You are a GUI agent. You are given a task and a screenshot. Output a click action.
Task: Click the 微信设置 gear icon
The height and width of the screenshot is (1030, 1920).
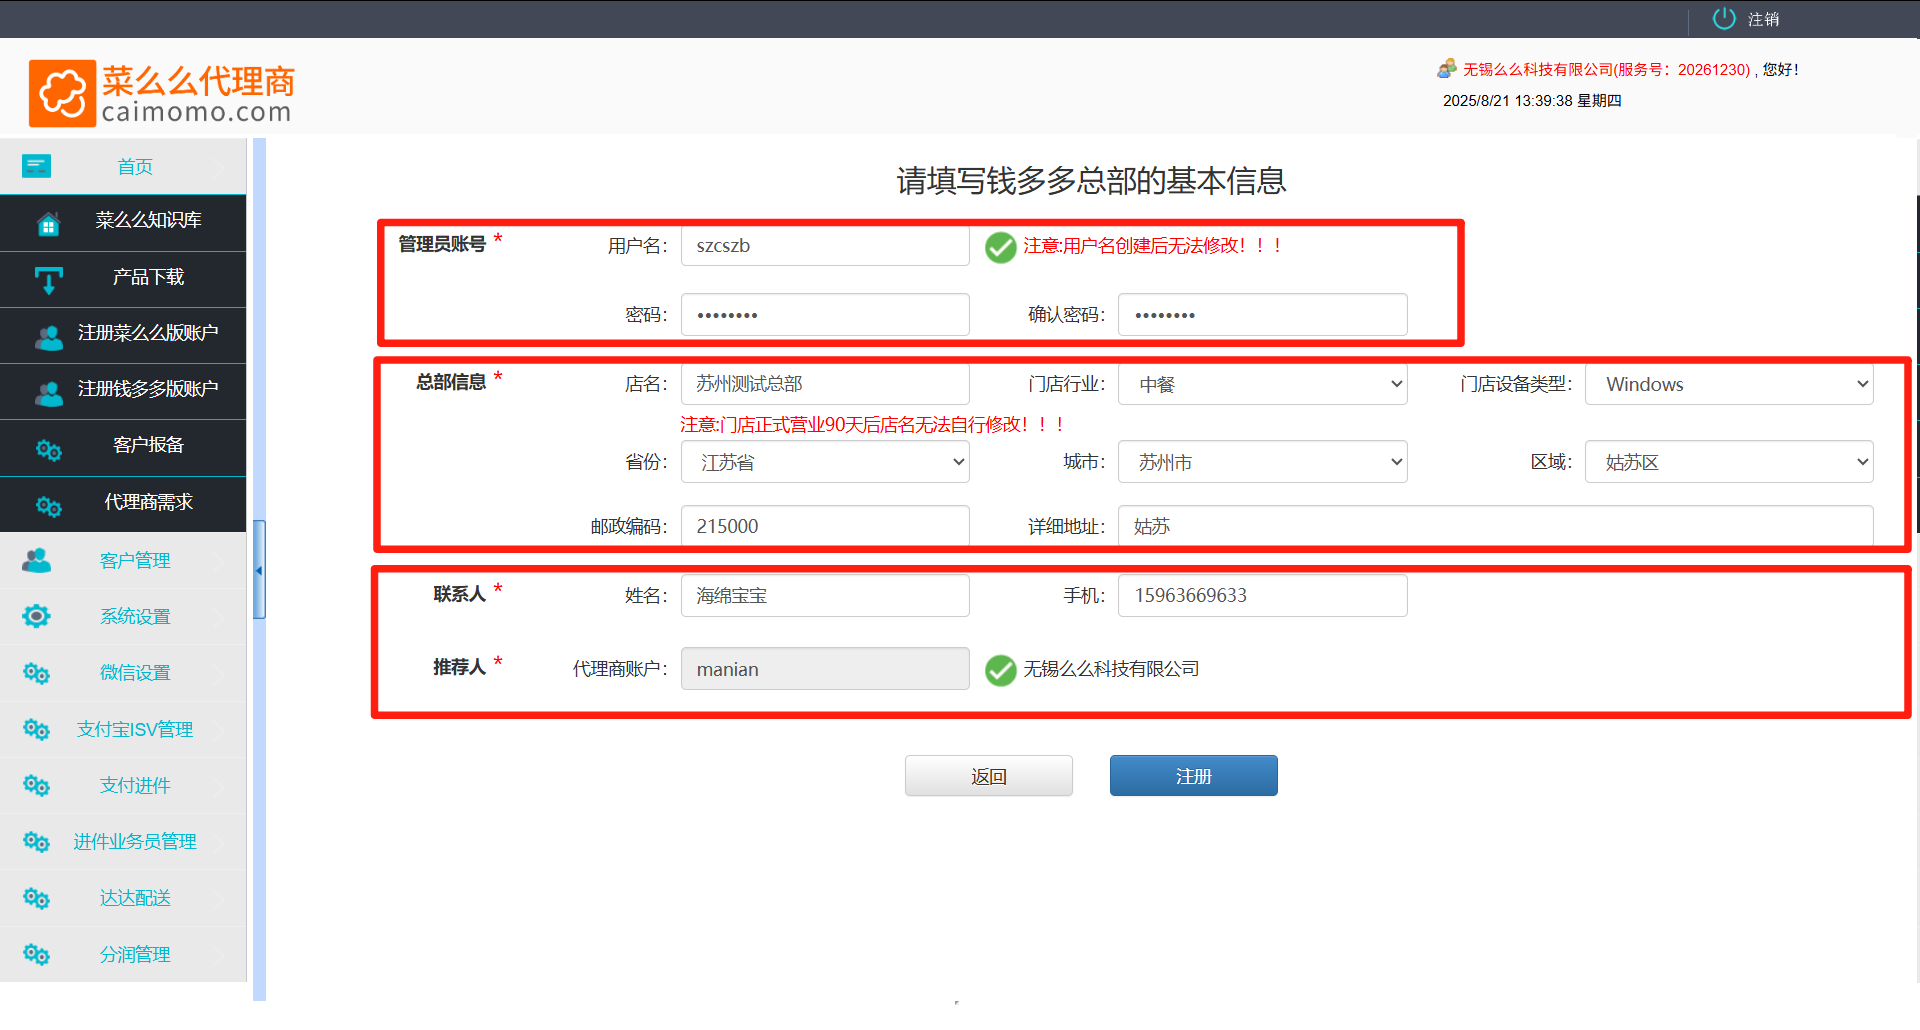[37, 673]
